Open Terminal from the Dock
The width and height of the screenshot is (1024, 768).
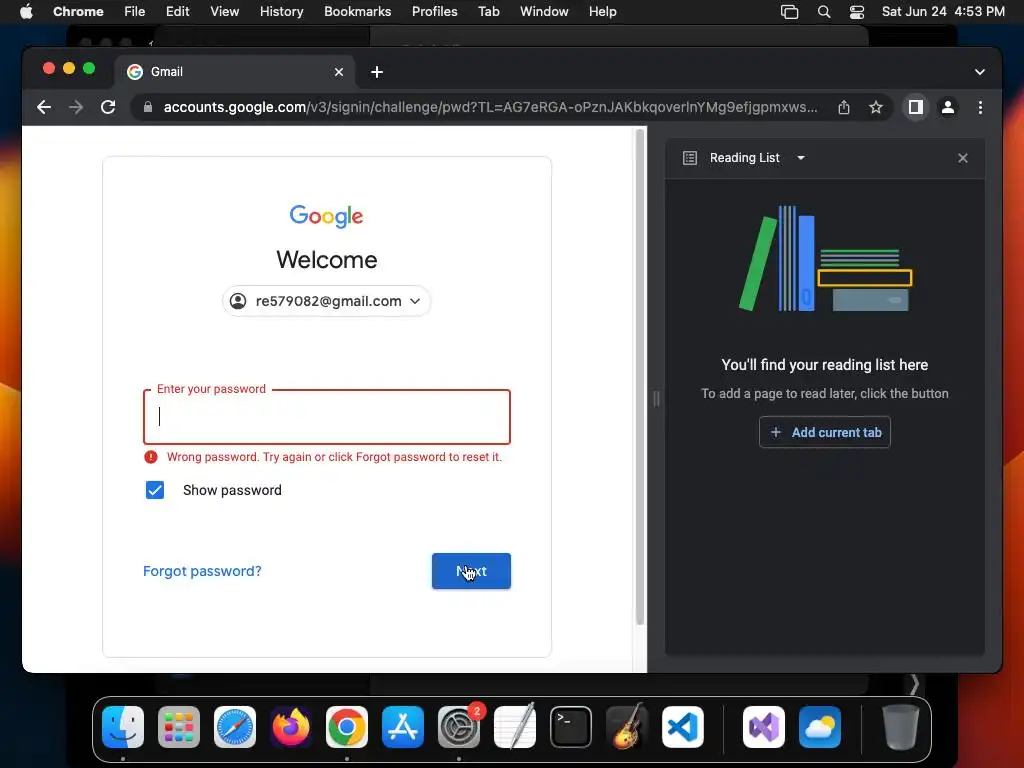coord(571,727)
